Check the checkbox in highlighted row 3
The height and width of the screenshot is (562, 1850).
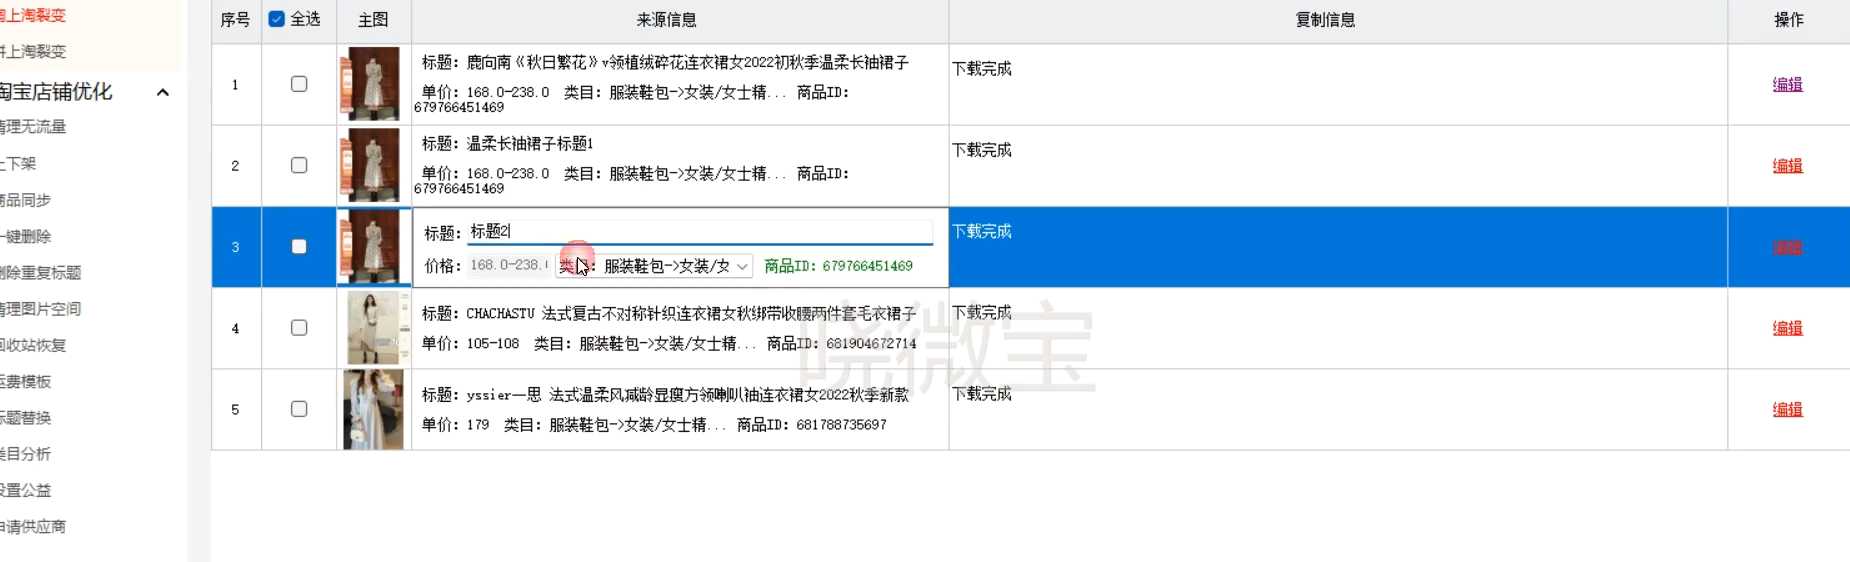pyautogui.click(x=299, y=246)
